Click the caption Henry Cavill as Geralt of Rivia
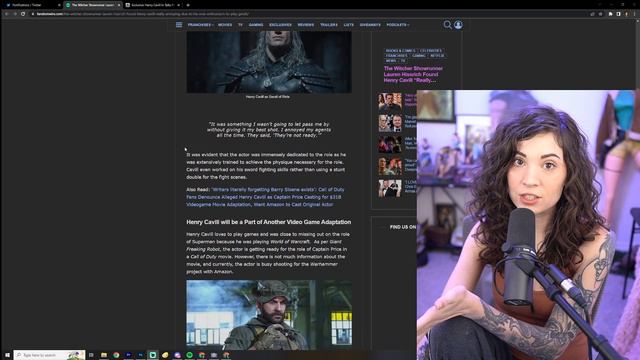This screenshot has width=640, height=360. pos(268,97)
